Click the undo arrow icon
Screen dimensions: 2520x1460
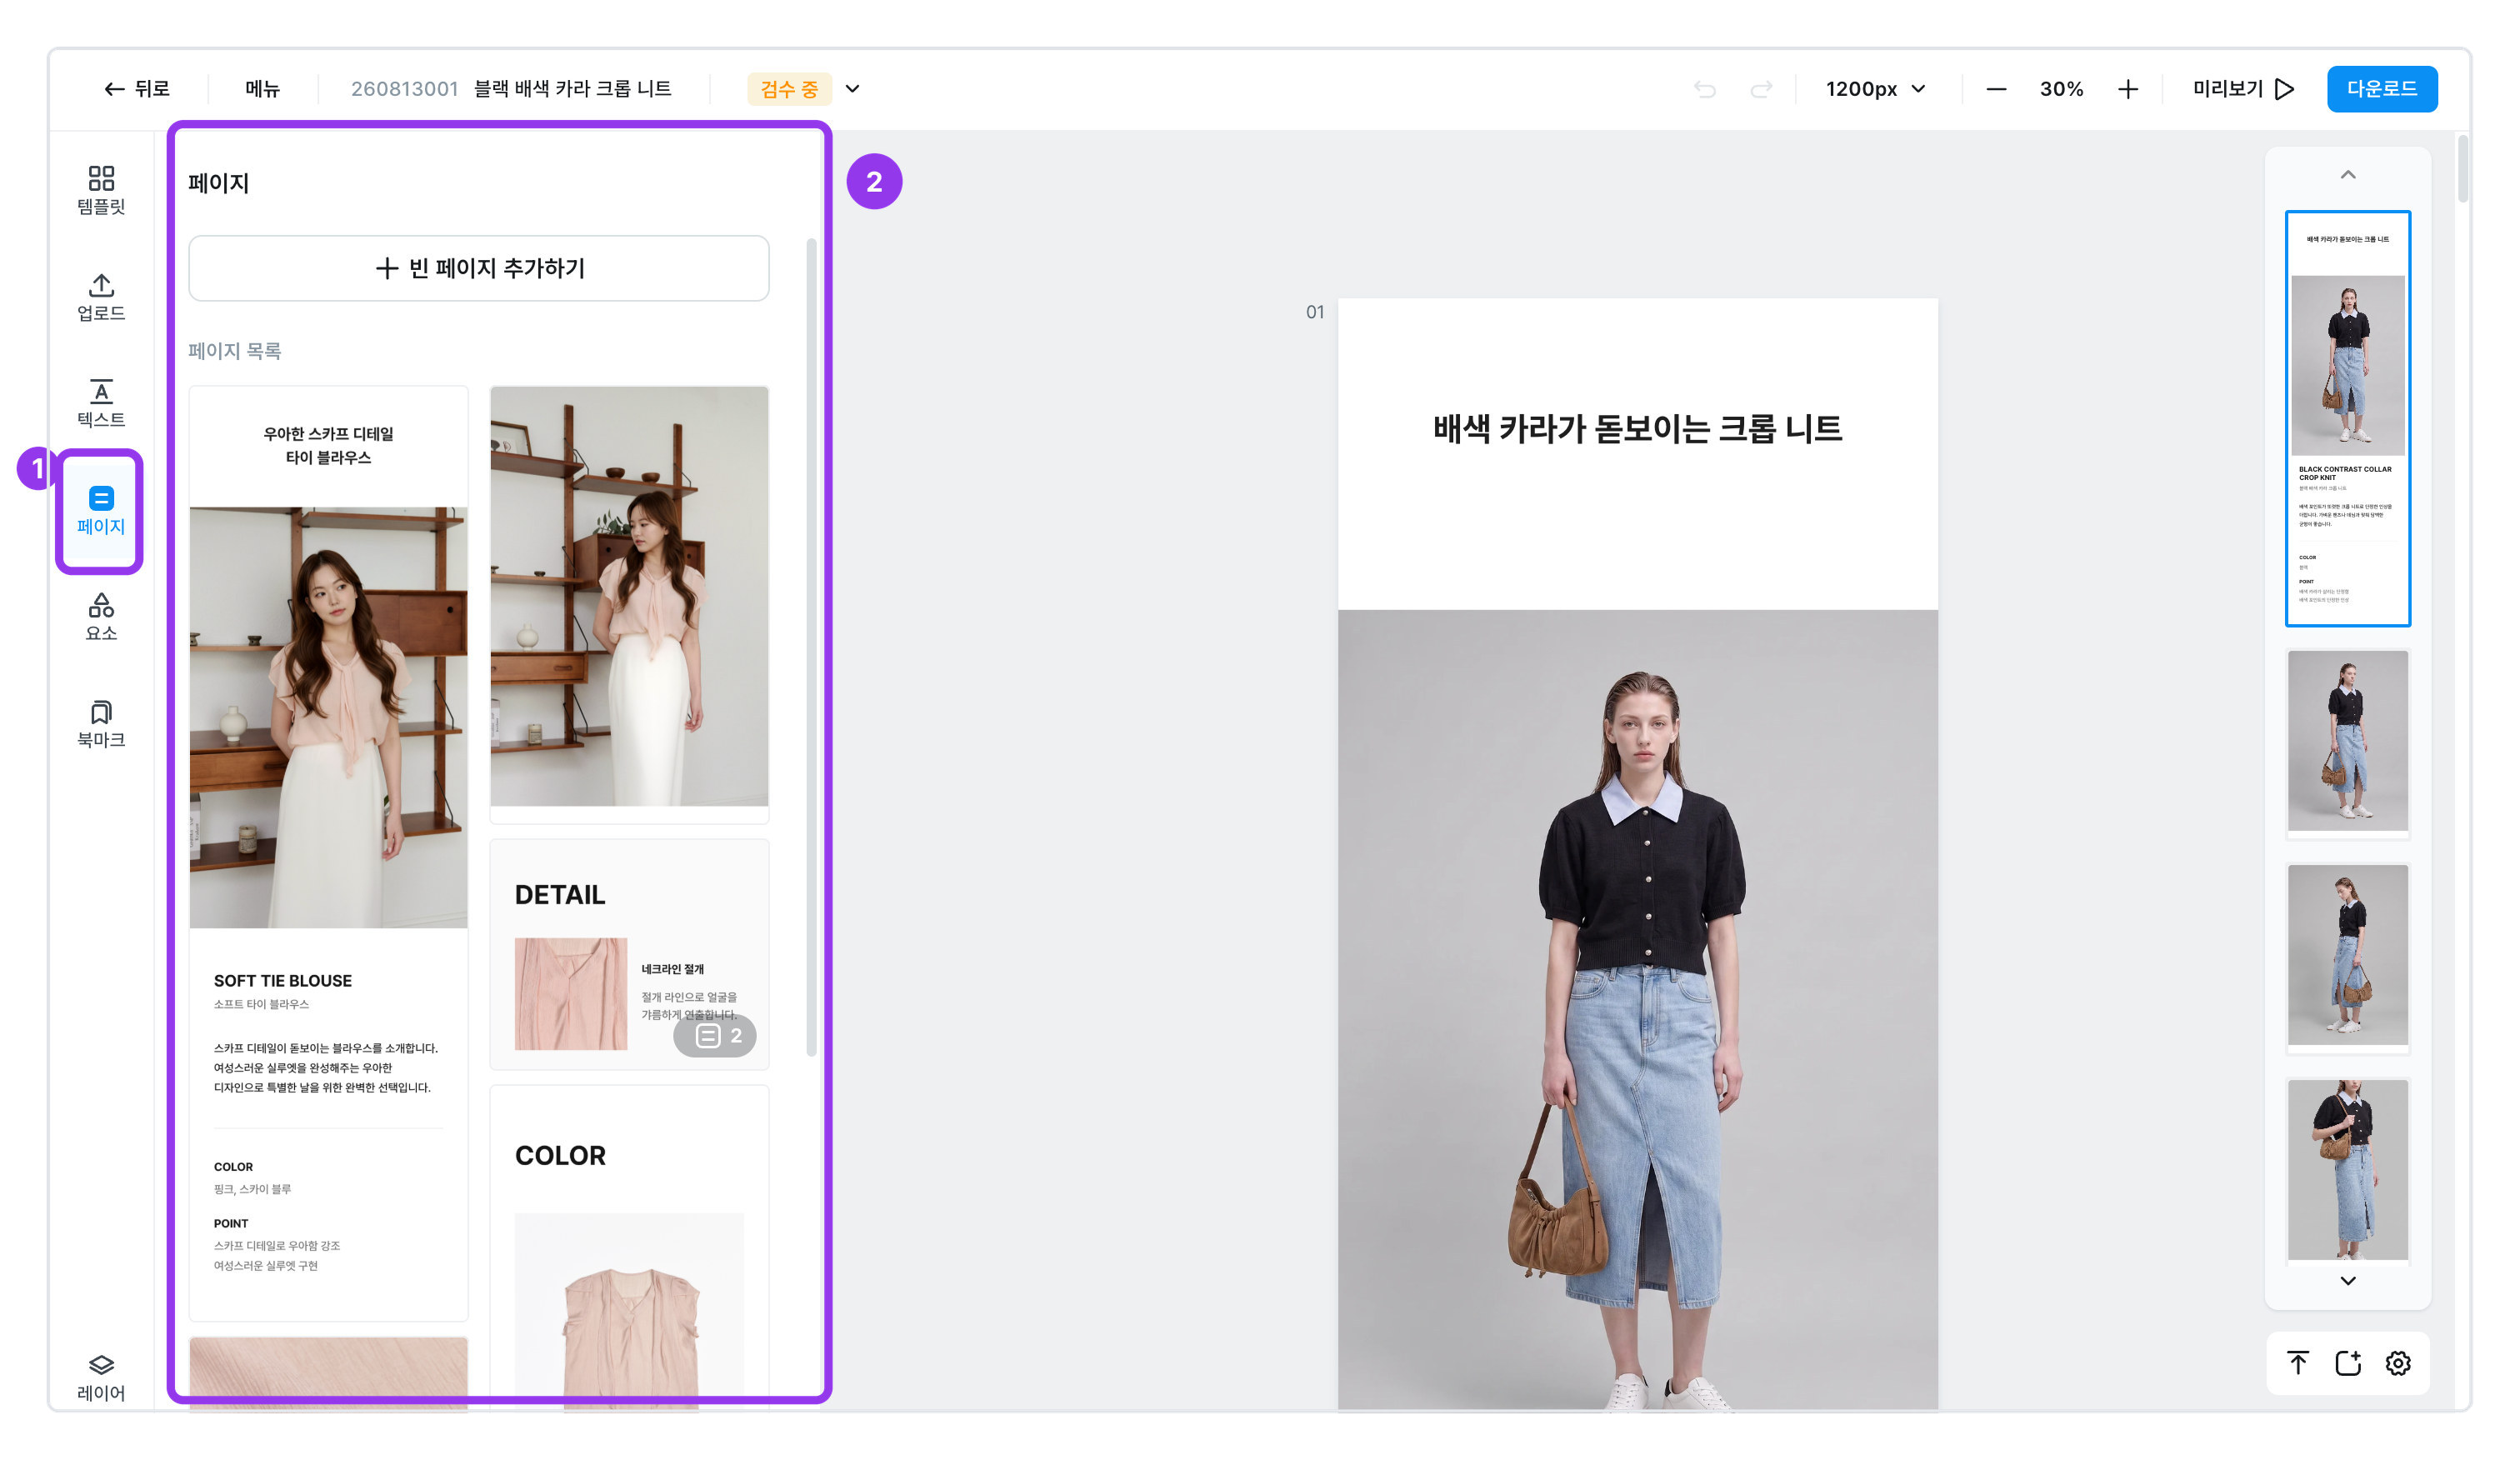point(1705,89)
